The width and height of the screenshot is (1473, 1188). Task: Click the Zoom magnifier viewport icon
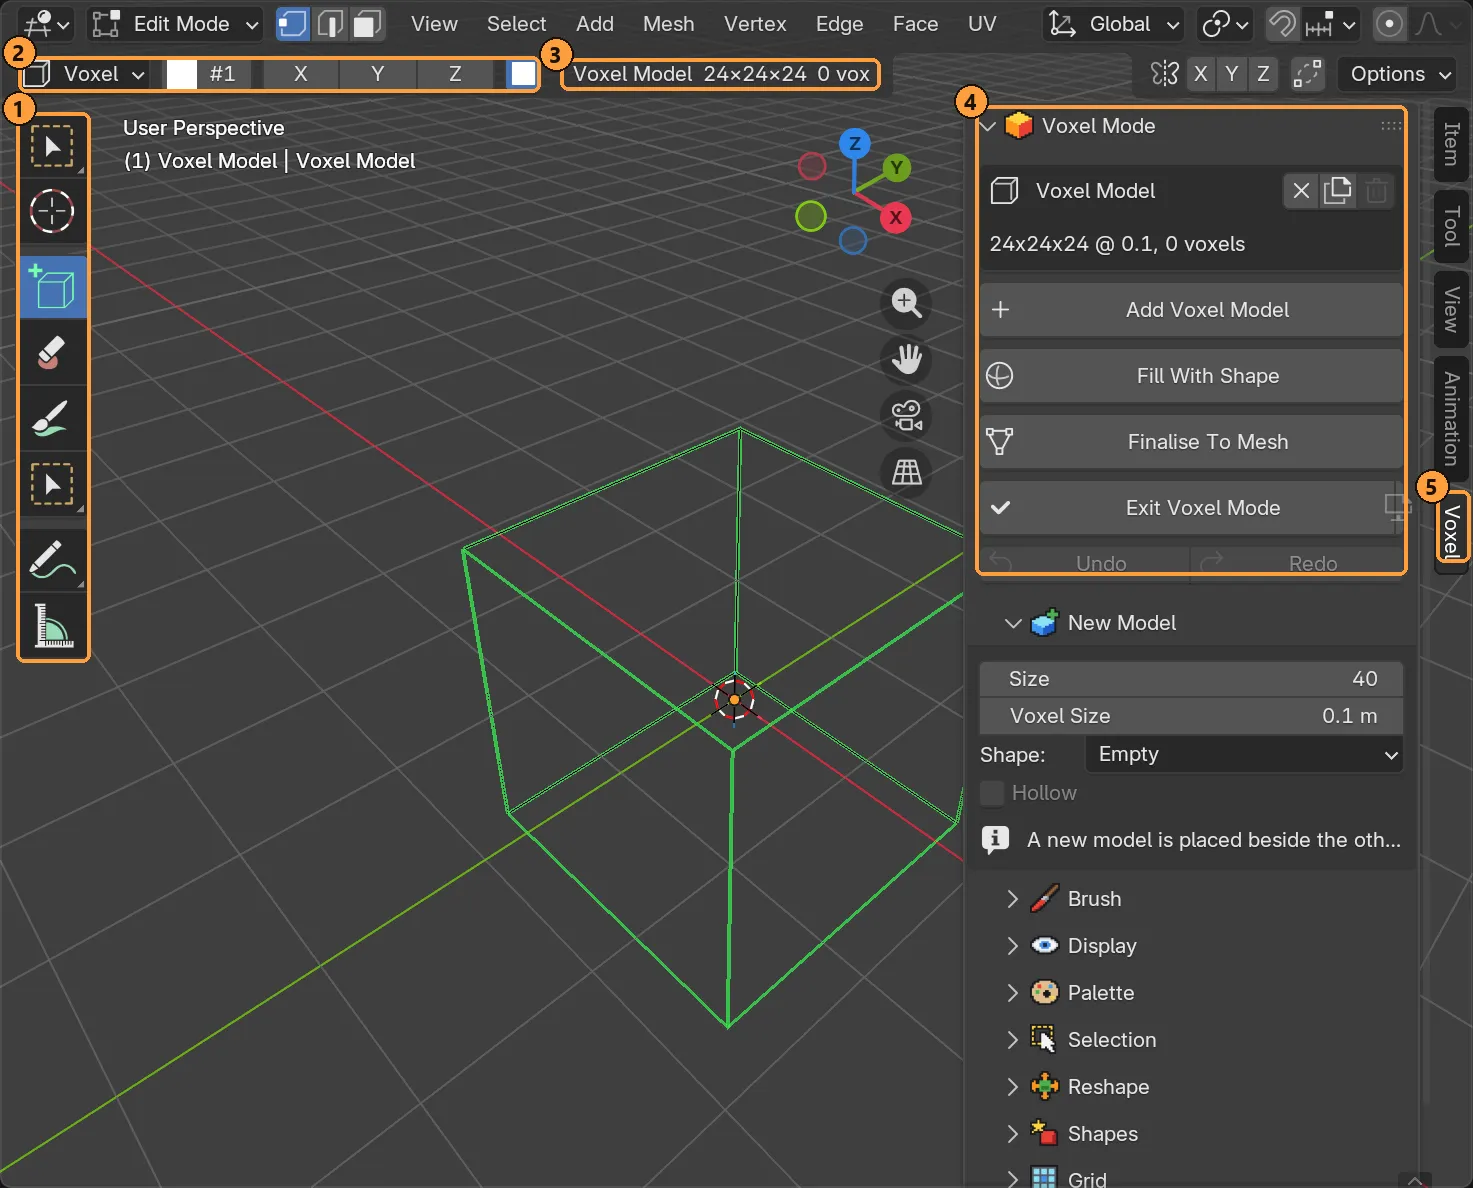coord(906,303)
